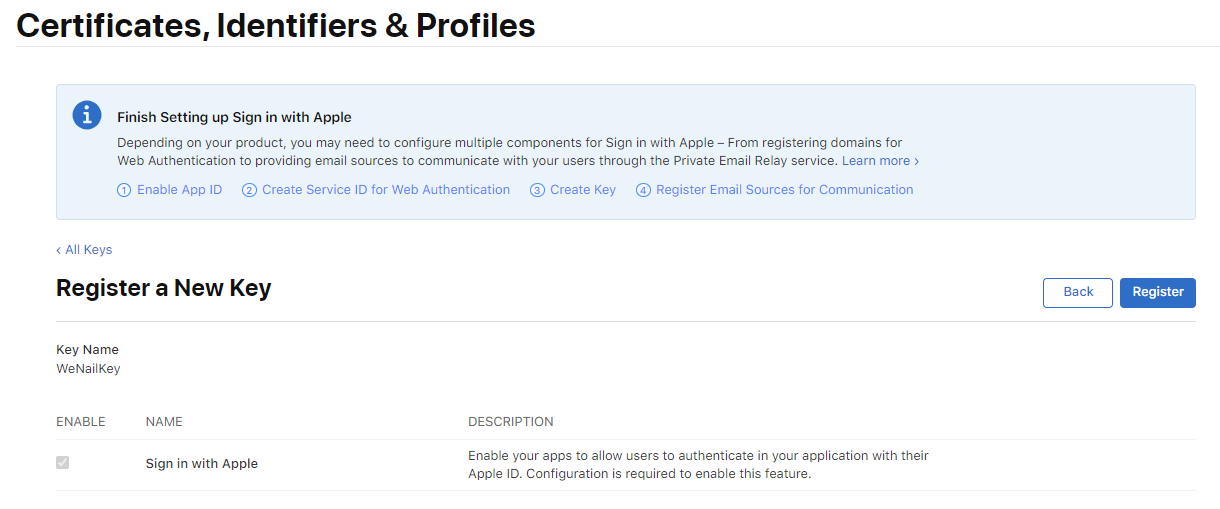Click Certificates, Identifiers & Profiles page title

[x=276, y=25]
